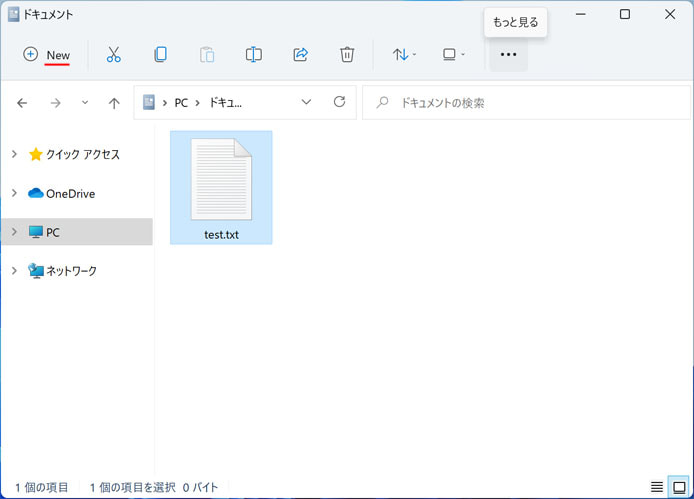The height and width of the screenshot is (499, 694).
Task: Open the address bar history dropdown
Action: (306, 102)
